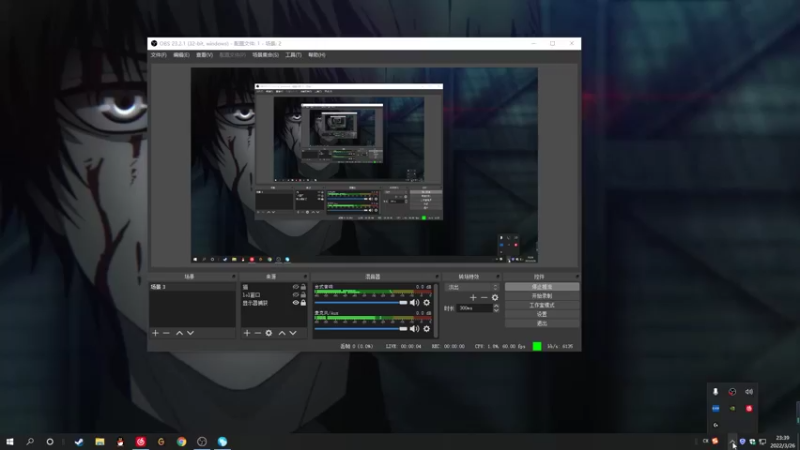Open Google Chrome from the taskbar
Viewport: 800px width, 450px height.
pos(182,442)
